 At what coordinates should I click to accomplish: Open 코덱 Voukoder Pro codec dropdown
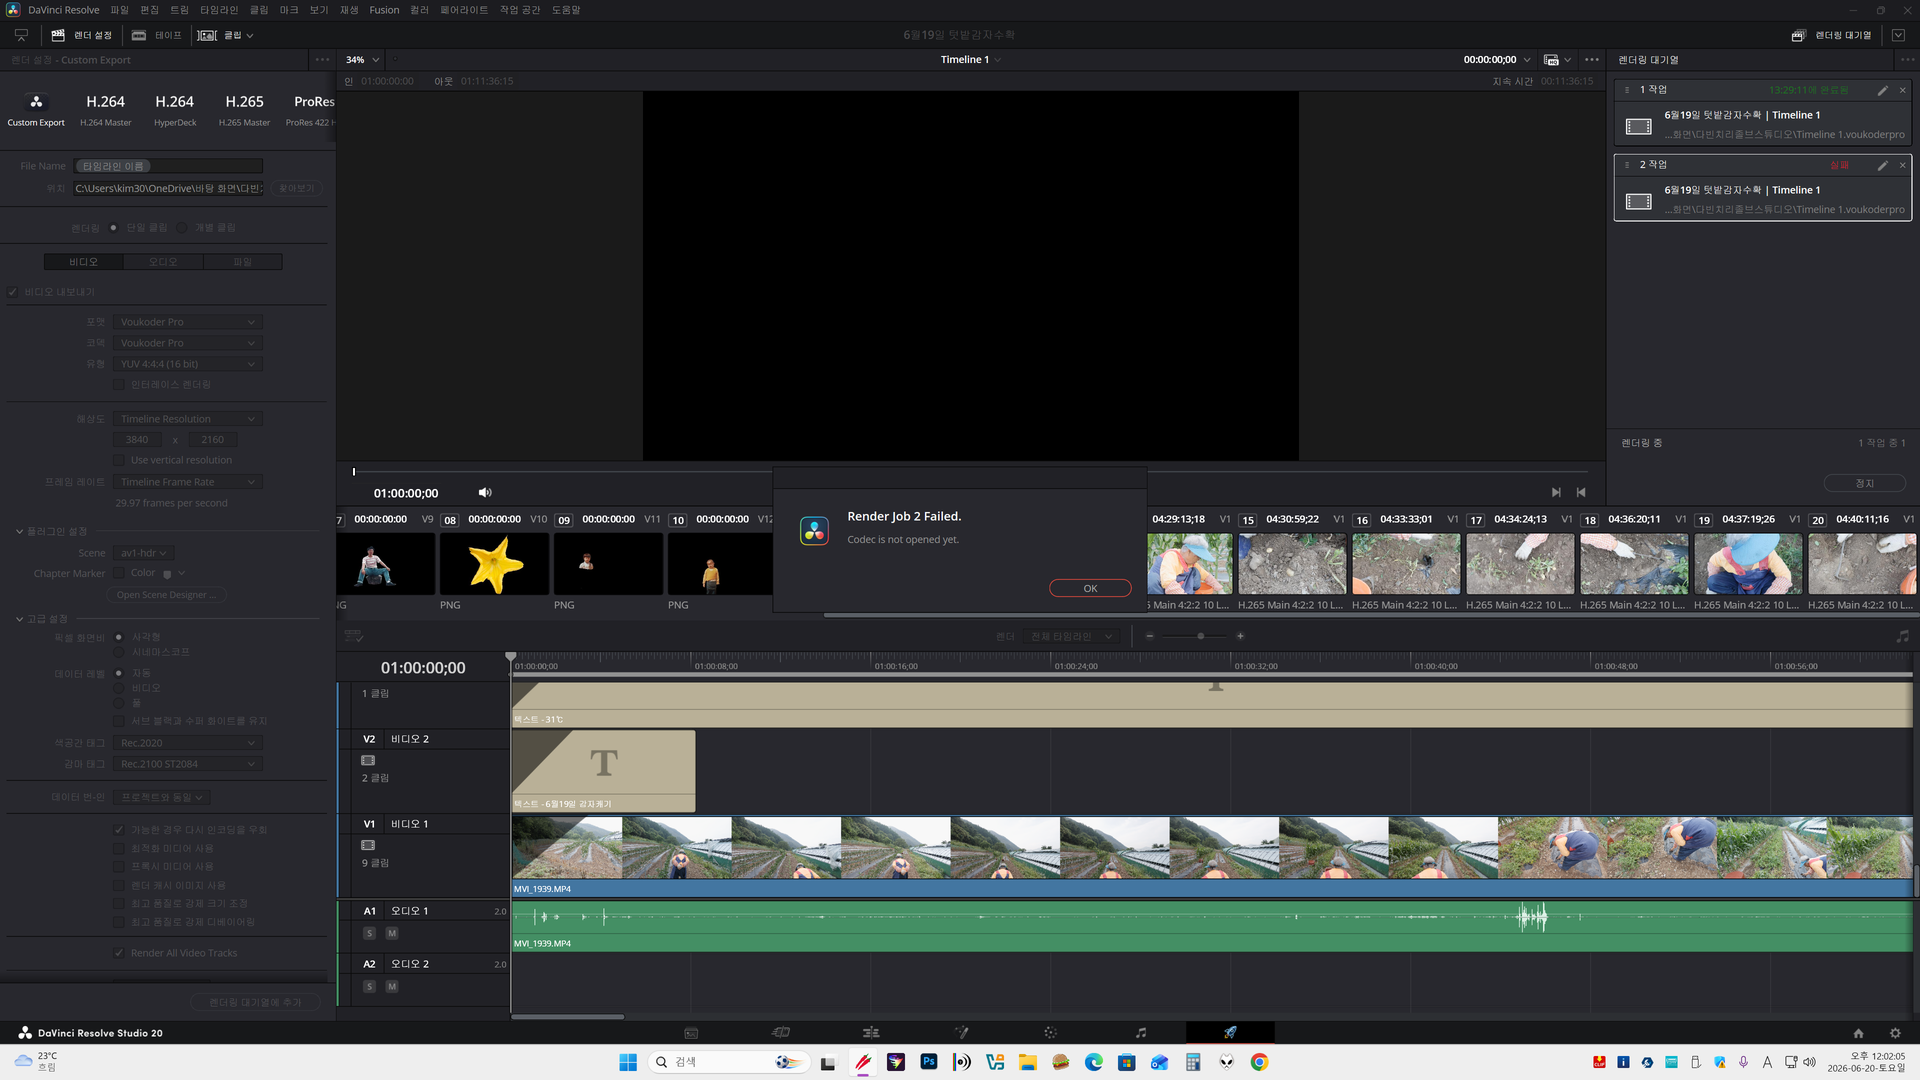187,343
